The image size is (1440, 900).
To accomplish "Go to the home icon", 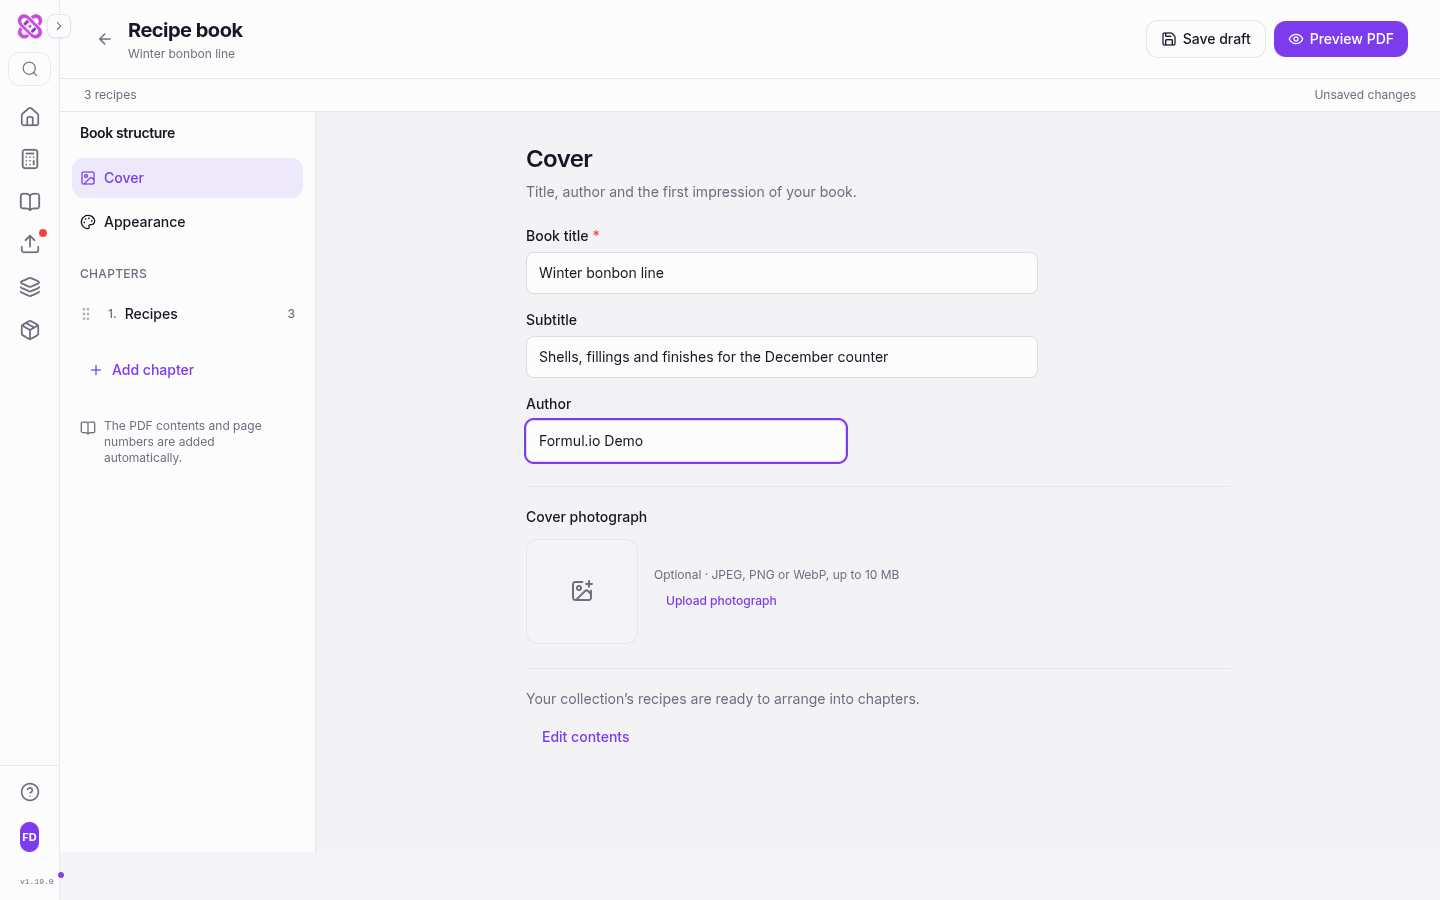I will (30, 117).
